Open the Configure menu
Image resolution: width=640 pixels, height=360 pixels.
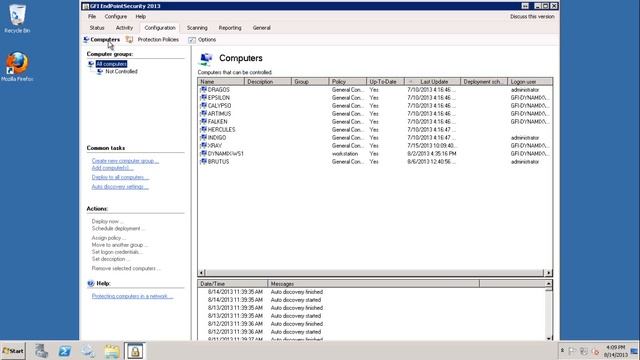point(116,17)
